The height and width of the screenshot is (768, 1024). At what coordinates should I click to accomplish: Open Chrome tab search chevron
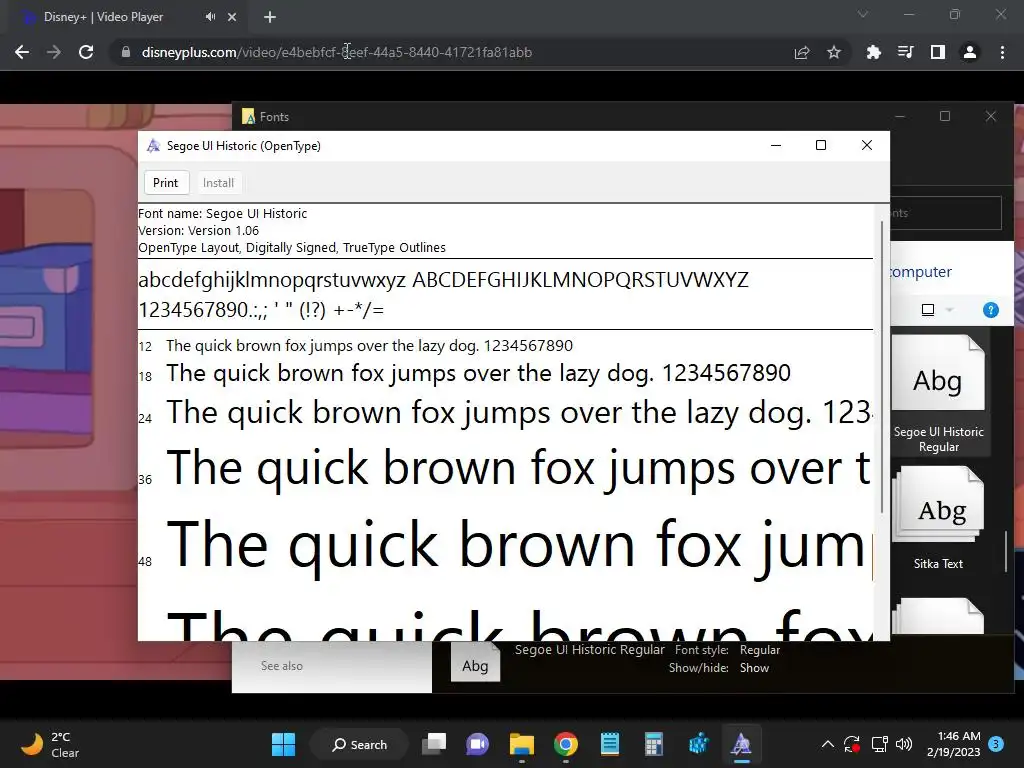coord(863,14)
